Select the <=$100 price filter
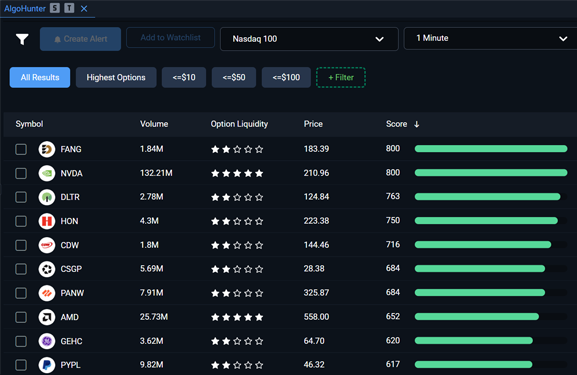 286,77
